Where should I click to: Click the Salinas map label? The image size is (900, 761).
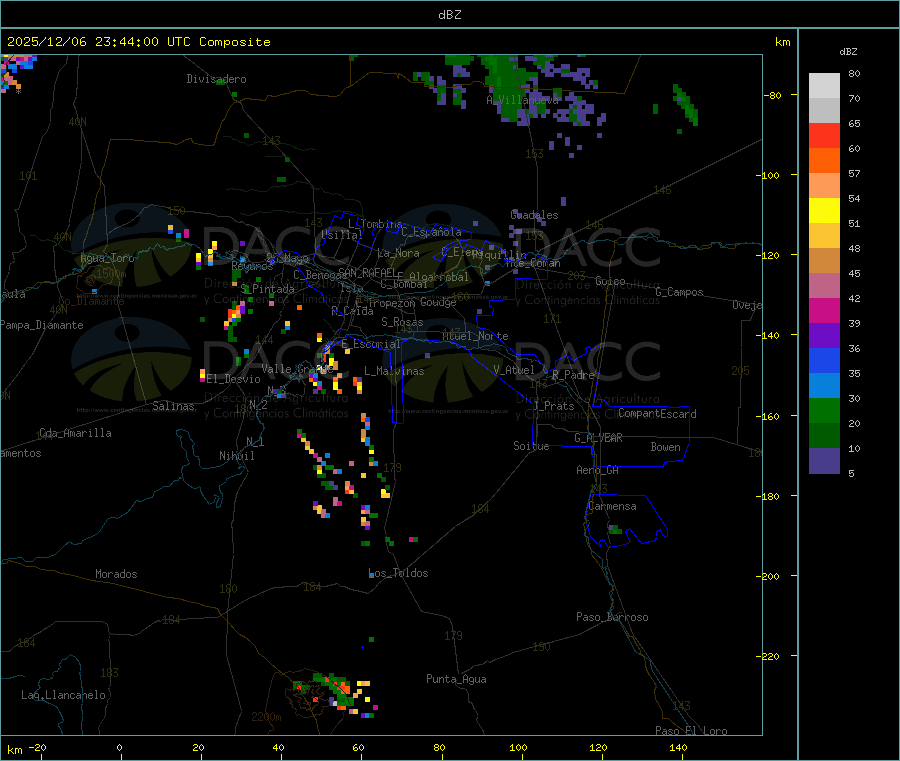pos(173,406)
